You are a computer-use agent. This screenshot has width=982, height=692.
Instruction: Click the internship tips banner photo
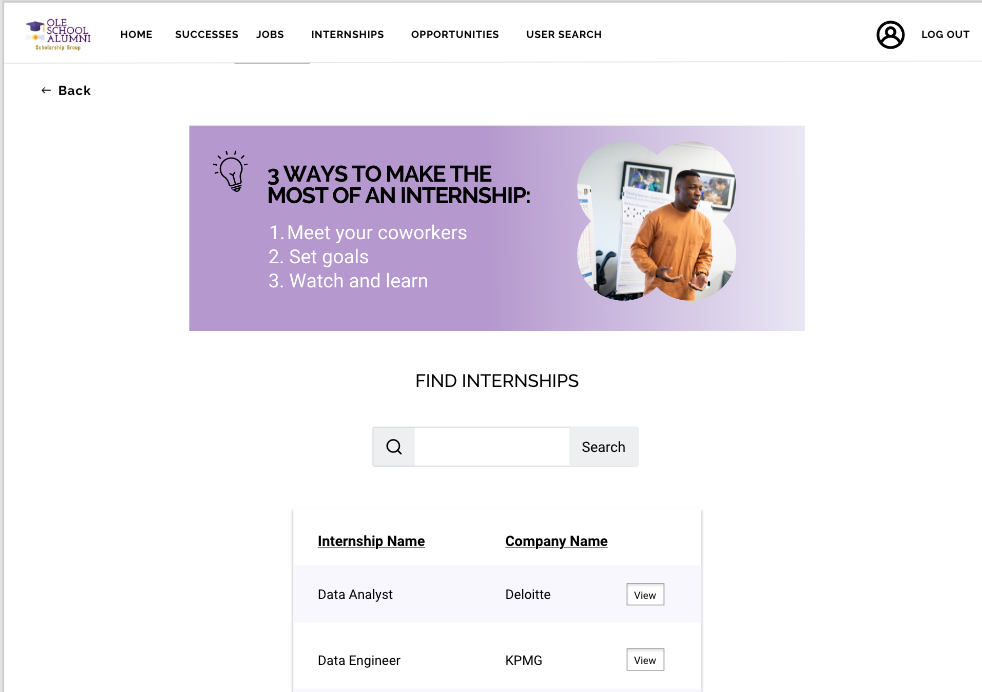click(657, 222)
